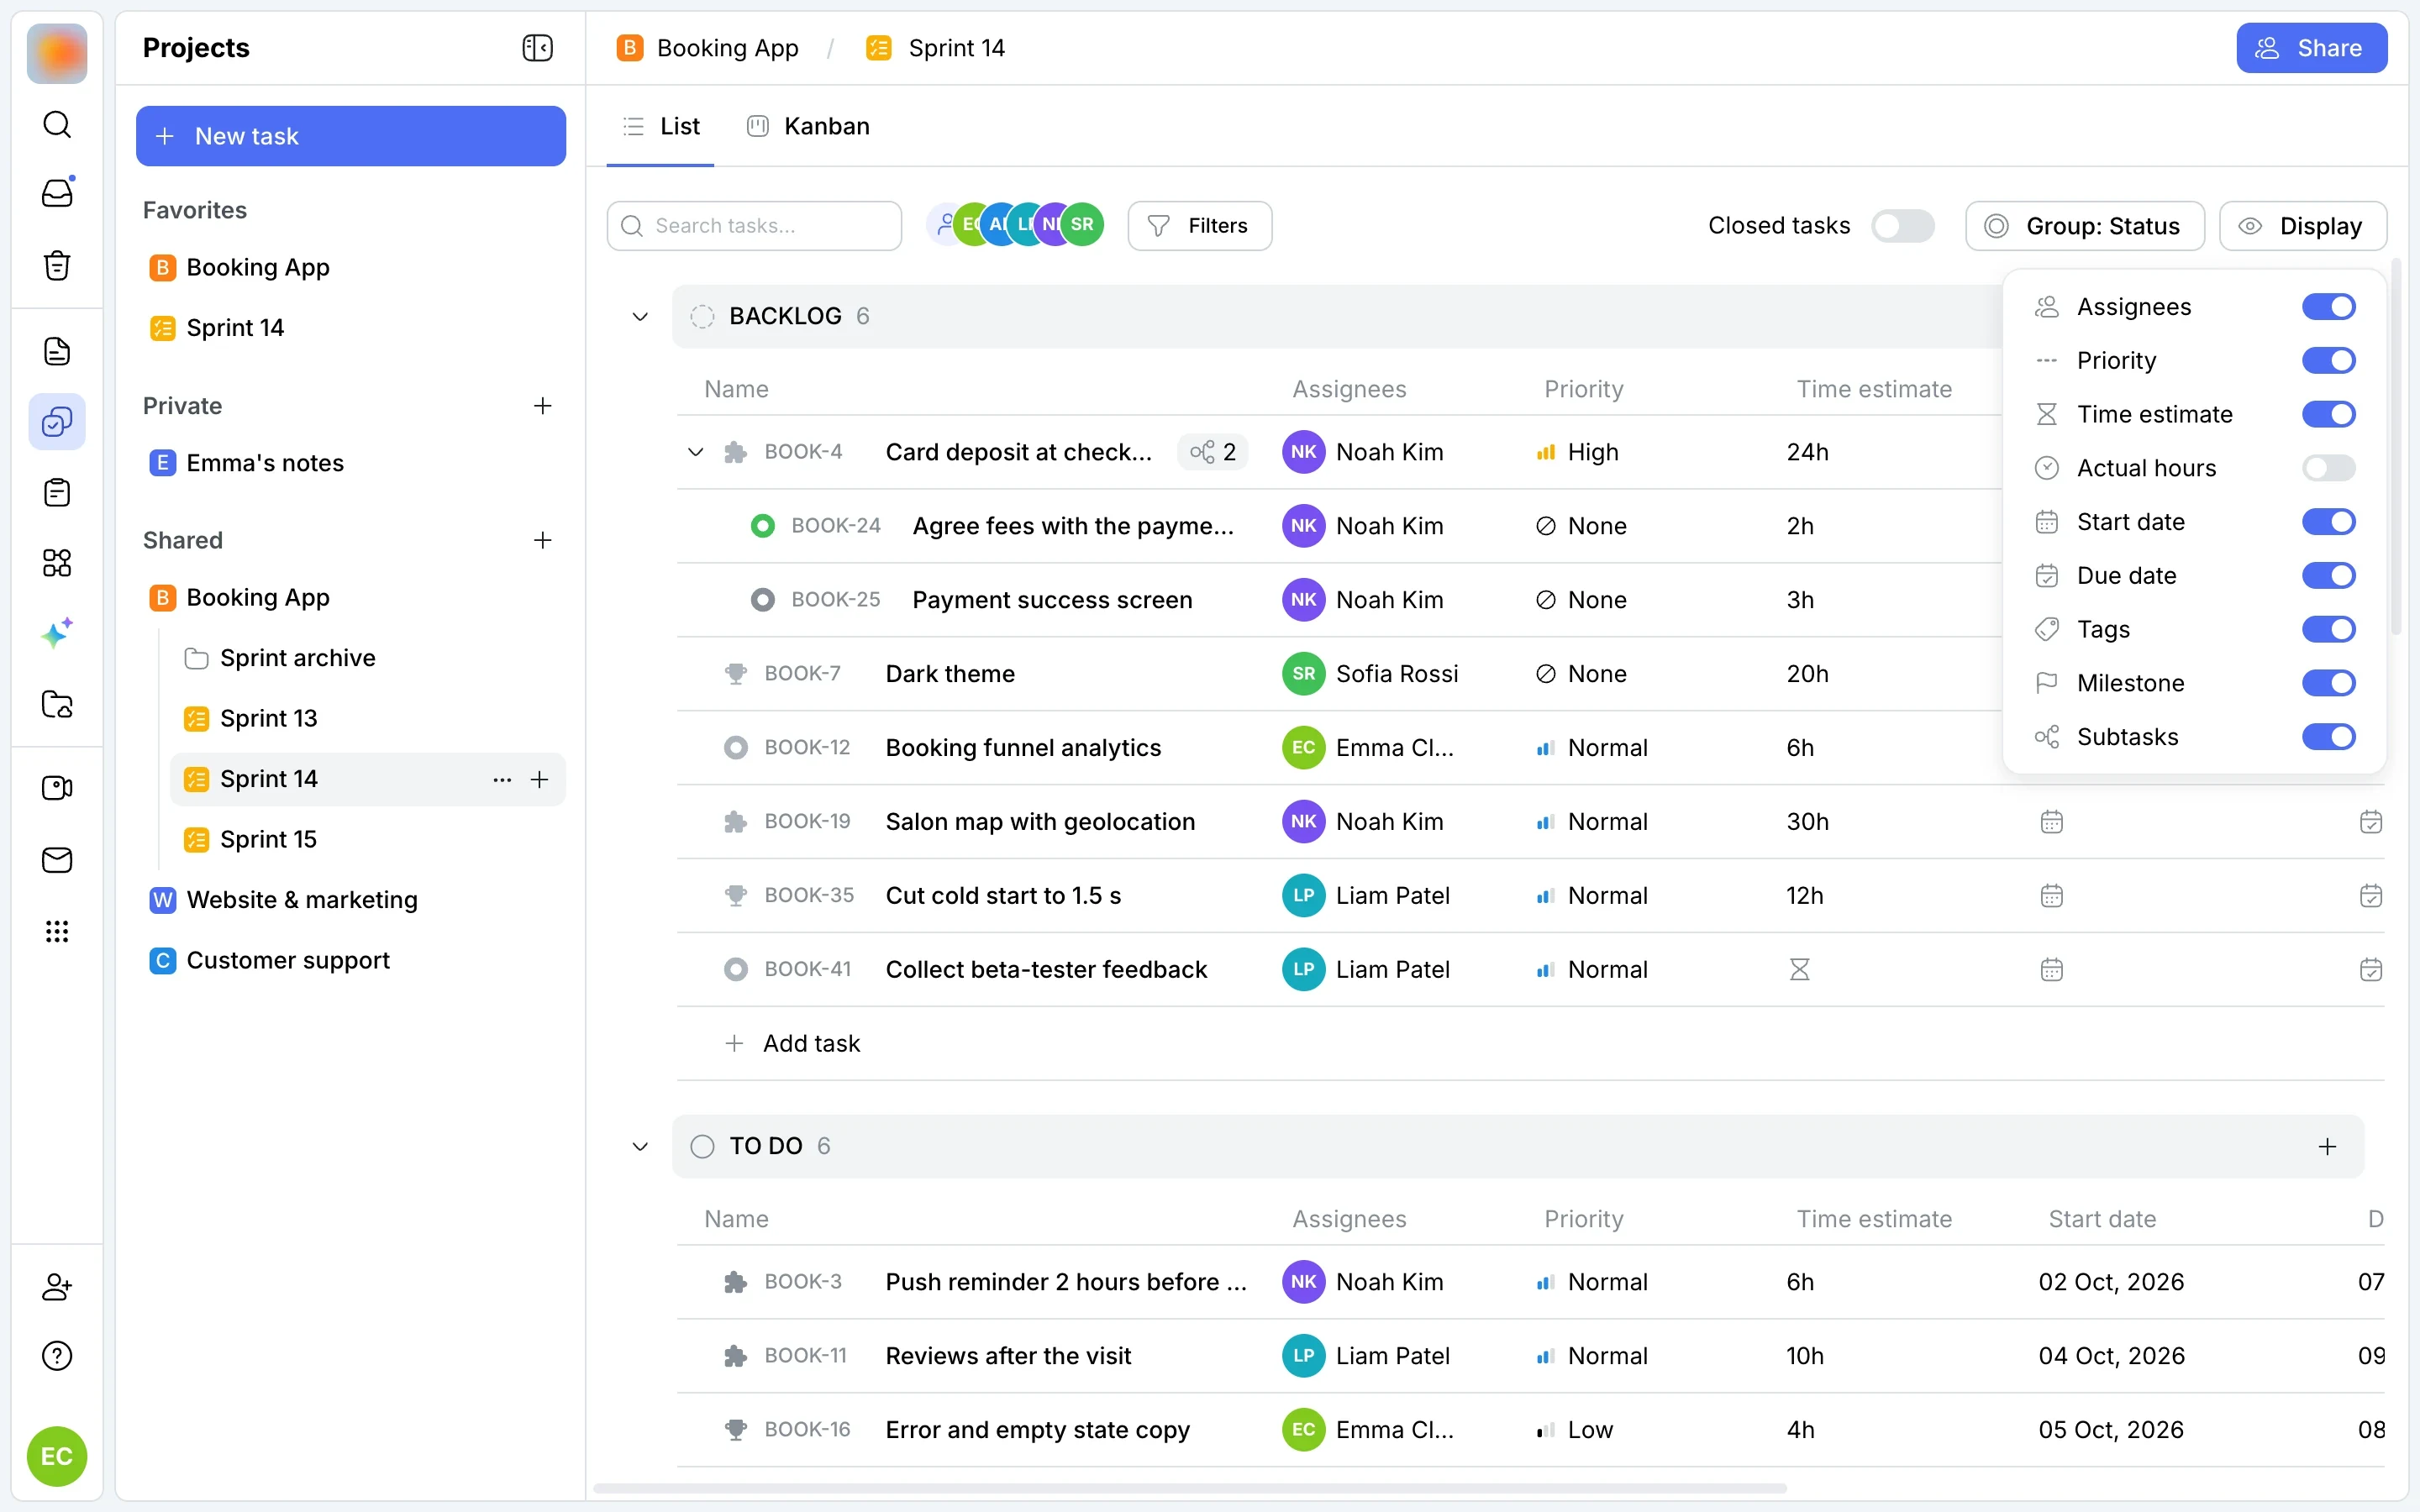
Task: Open the Group: Status dropdown
Action: click(x=2084, y=226)
